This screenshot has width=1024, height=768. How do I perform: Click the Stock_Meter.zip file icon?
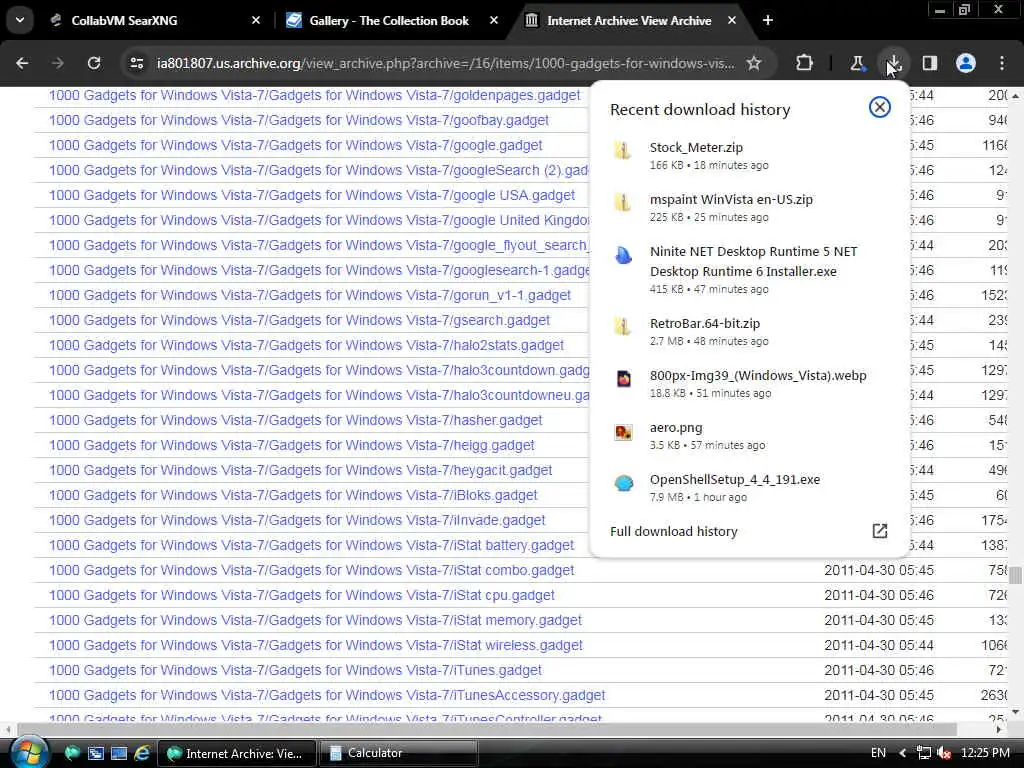coord(623,151)
